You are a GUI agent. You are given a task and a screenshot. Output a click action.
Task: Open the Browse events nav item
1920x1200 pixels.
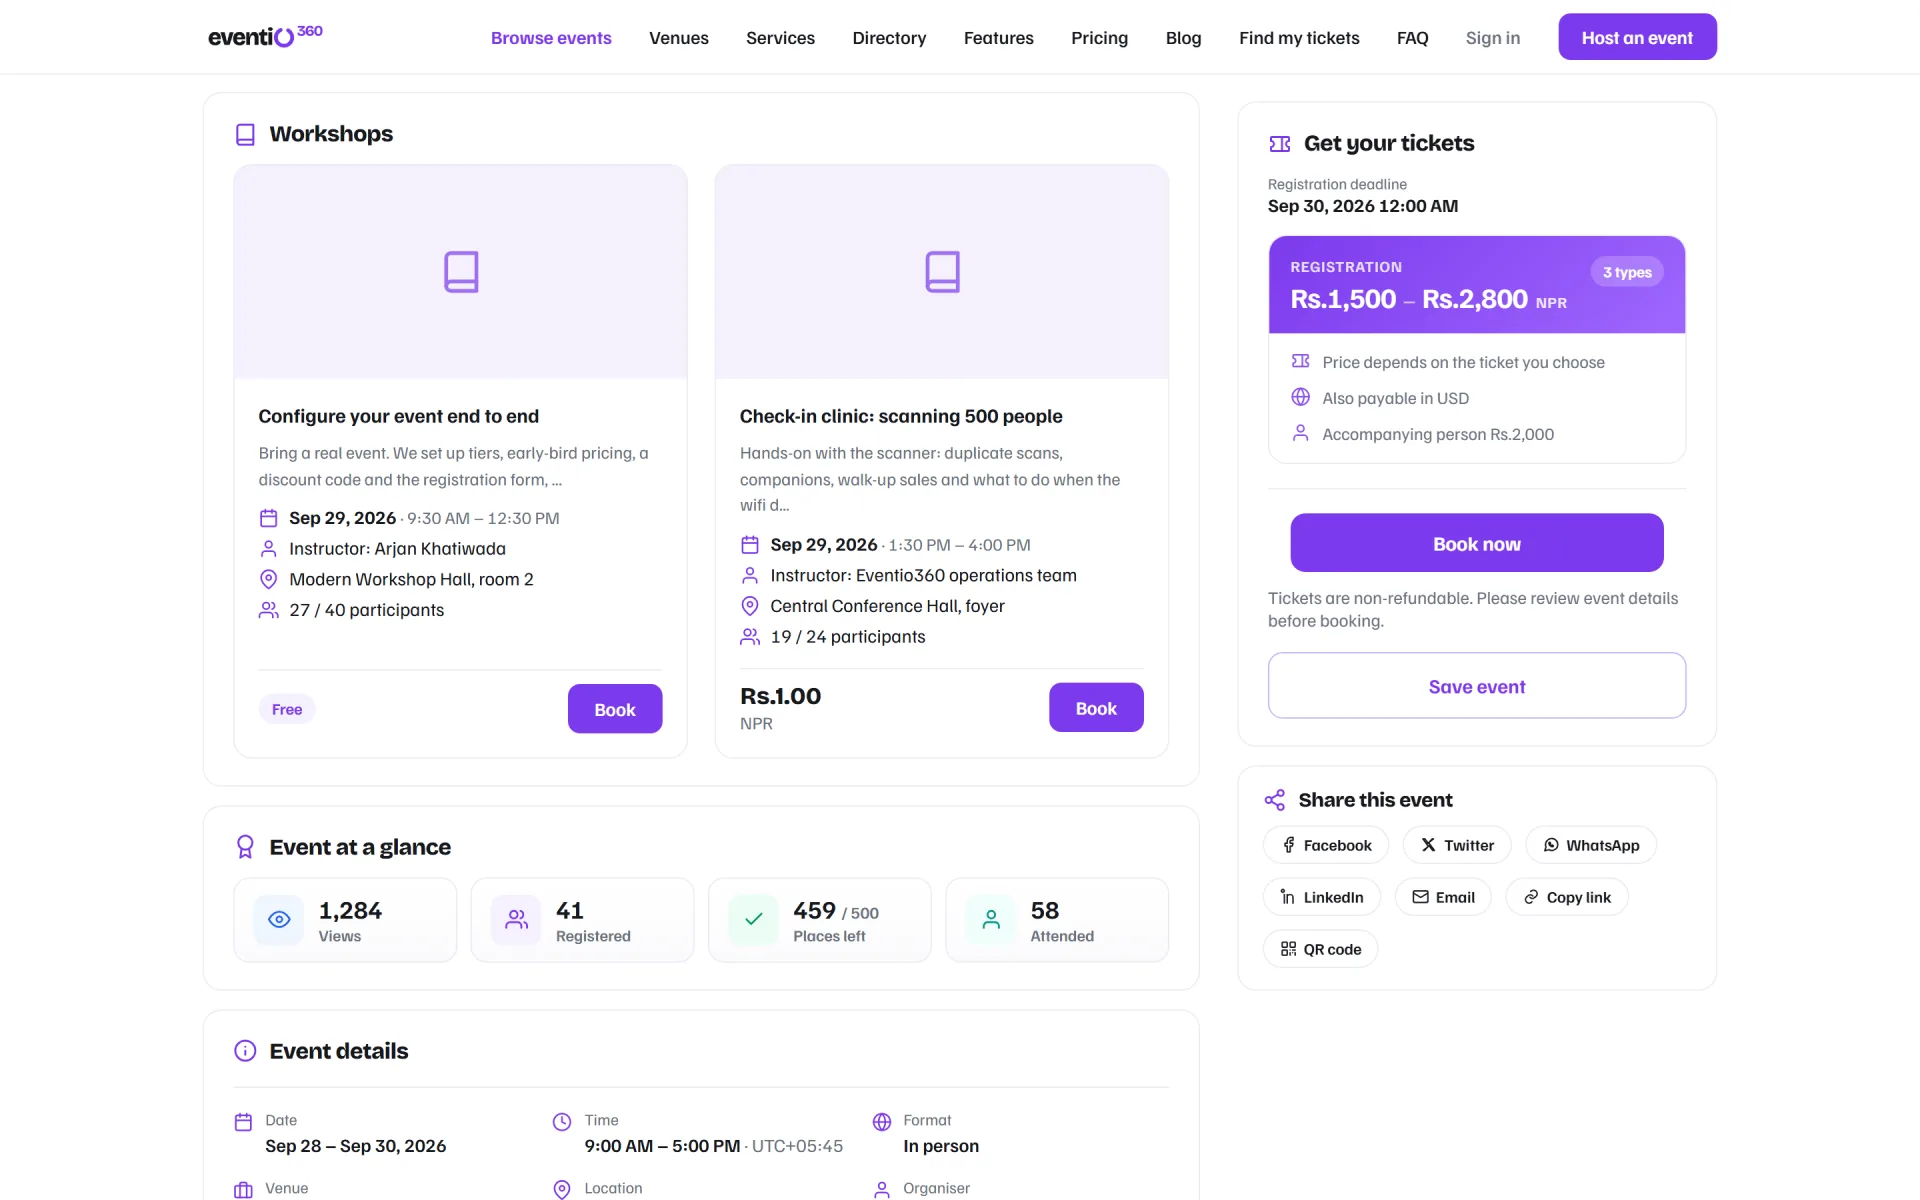click(x=551, y=38)
